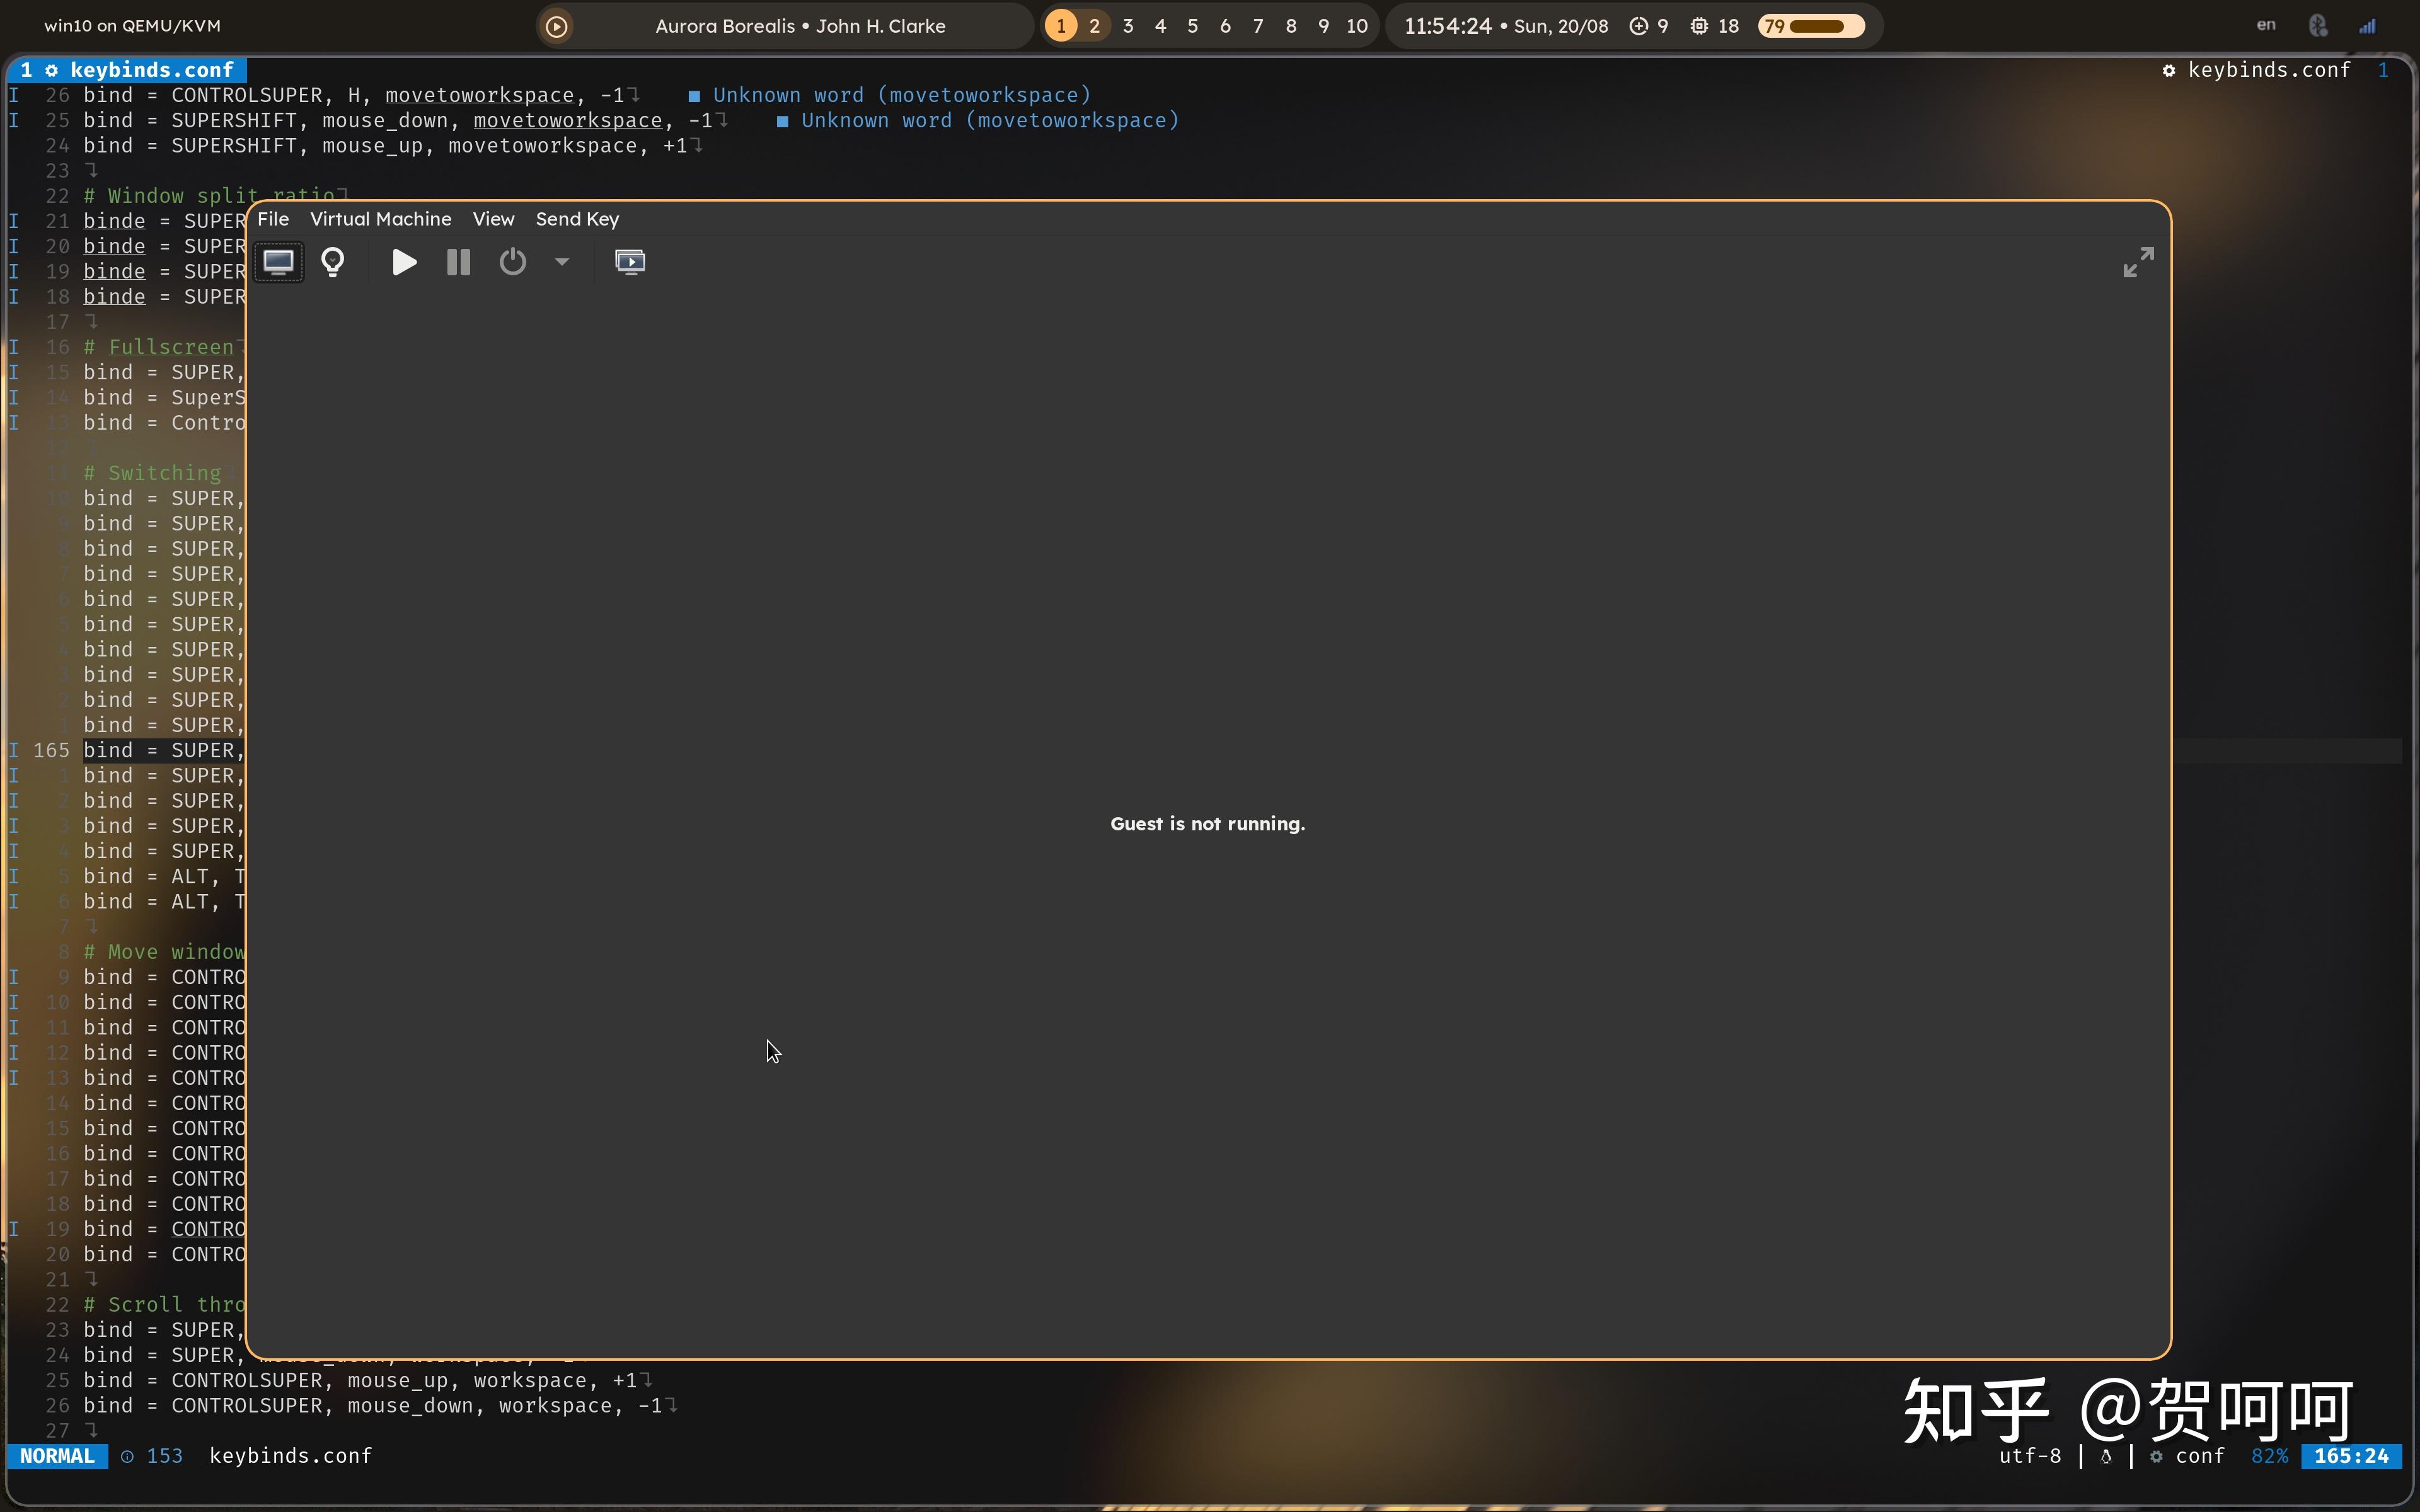Click the Pause virtual machine button

(x=458, y=262)
